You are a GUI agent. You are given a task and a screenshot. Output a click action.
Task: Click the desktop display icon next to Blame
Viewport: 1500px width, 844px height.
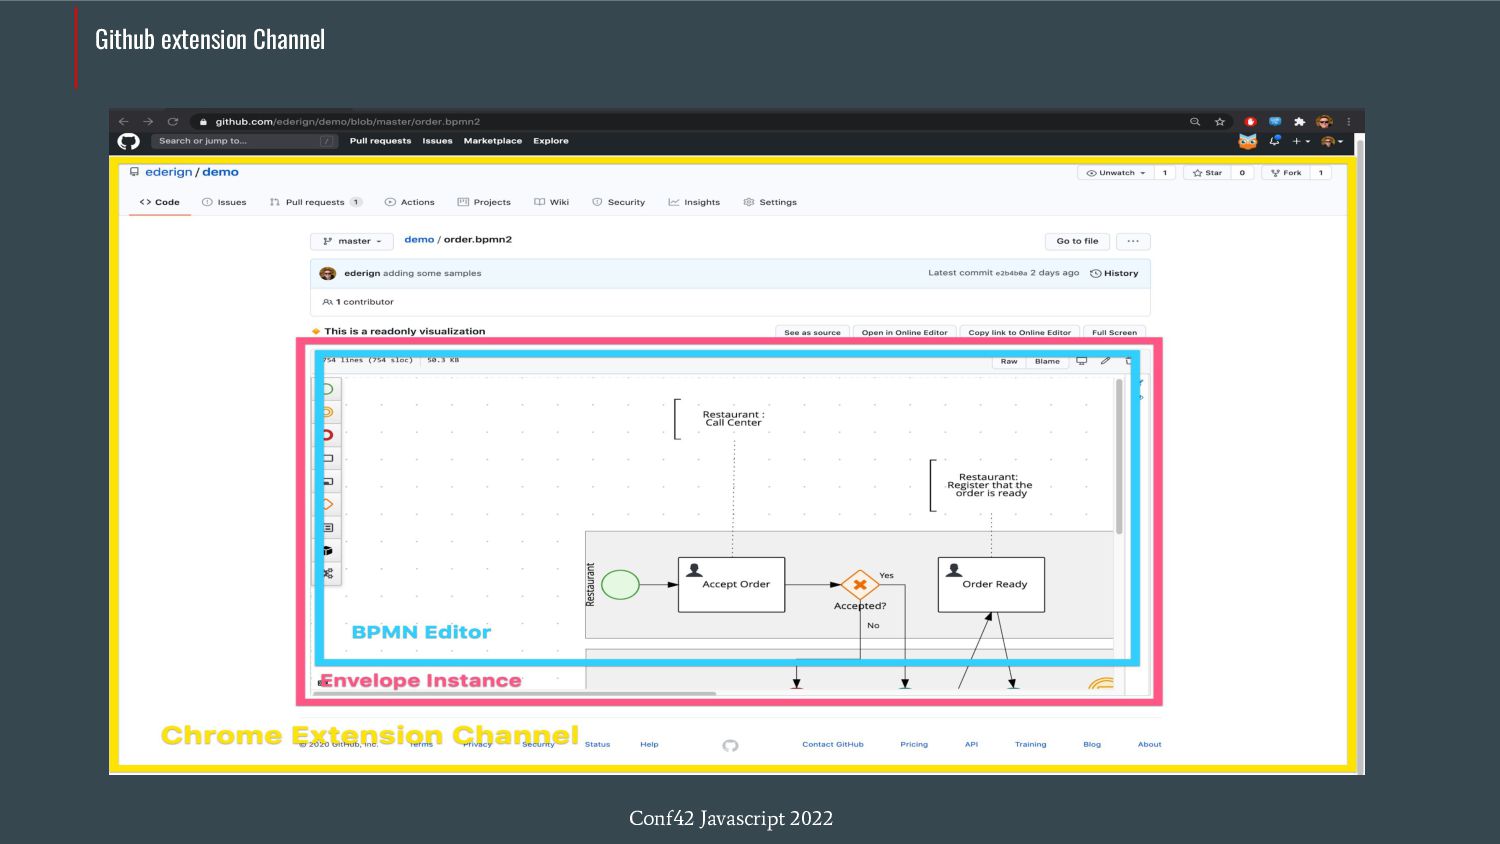[x=1081, y=361]
